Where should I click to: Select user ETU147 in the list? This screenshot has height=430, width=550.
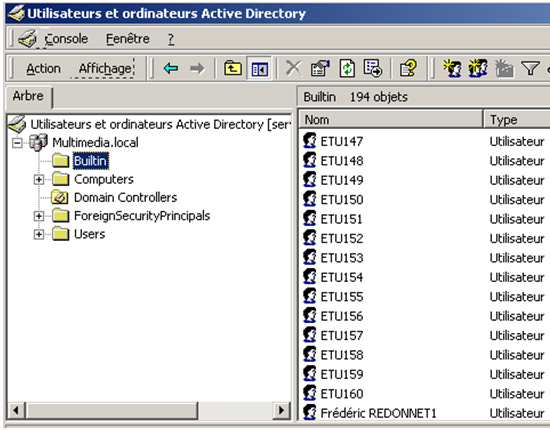point(342,141)
